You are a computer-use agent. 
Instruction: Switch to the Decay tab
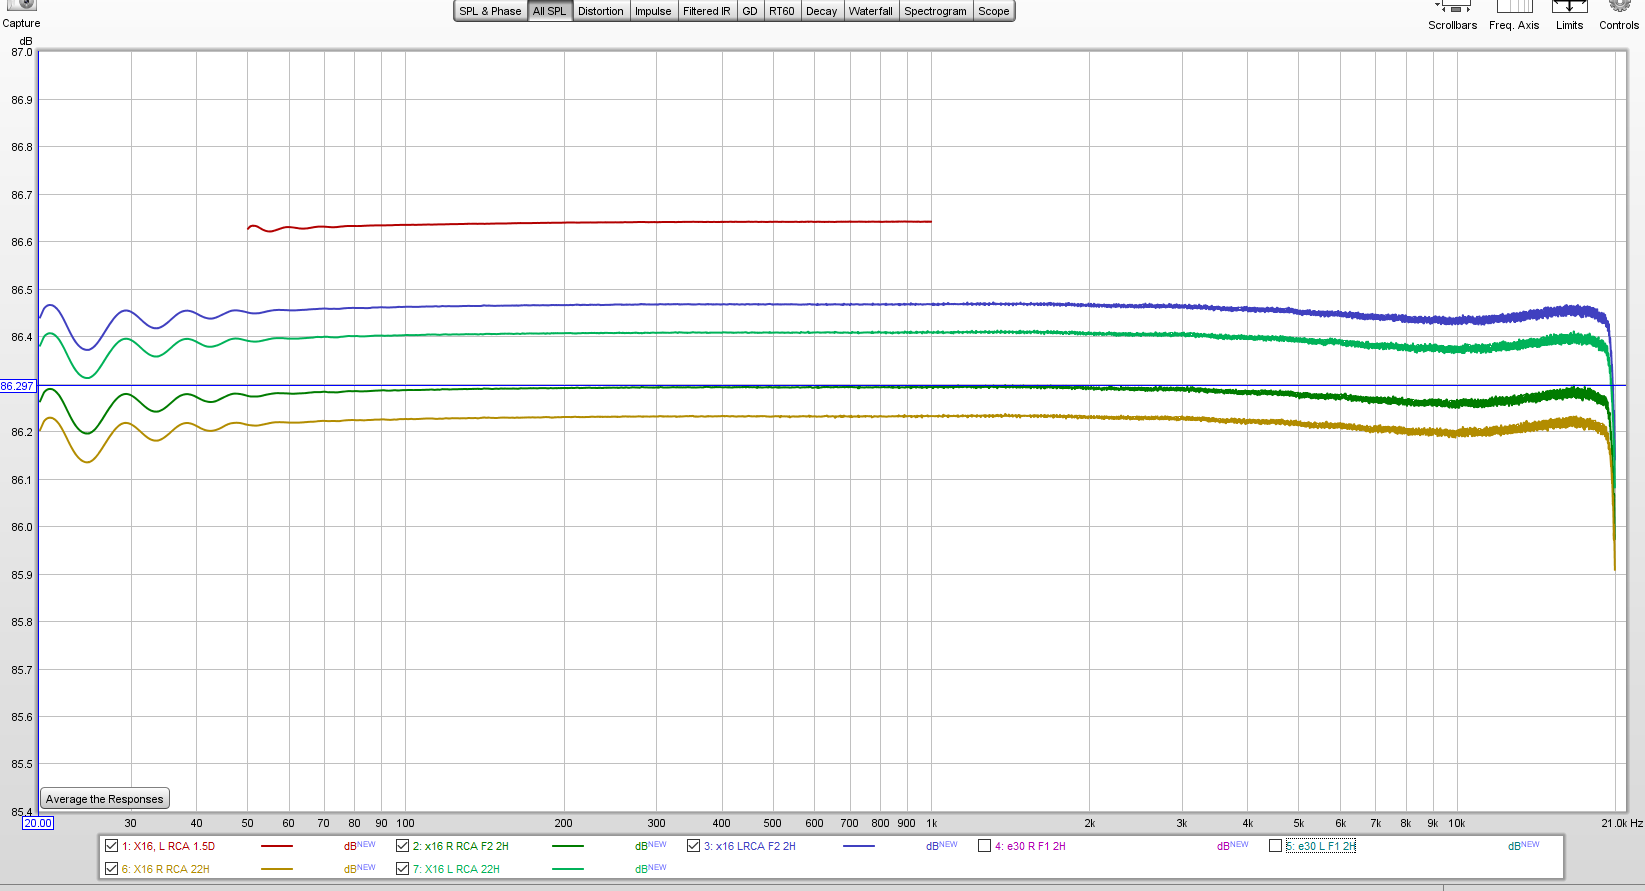click(821, 11)
